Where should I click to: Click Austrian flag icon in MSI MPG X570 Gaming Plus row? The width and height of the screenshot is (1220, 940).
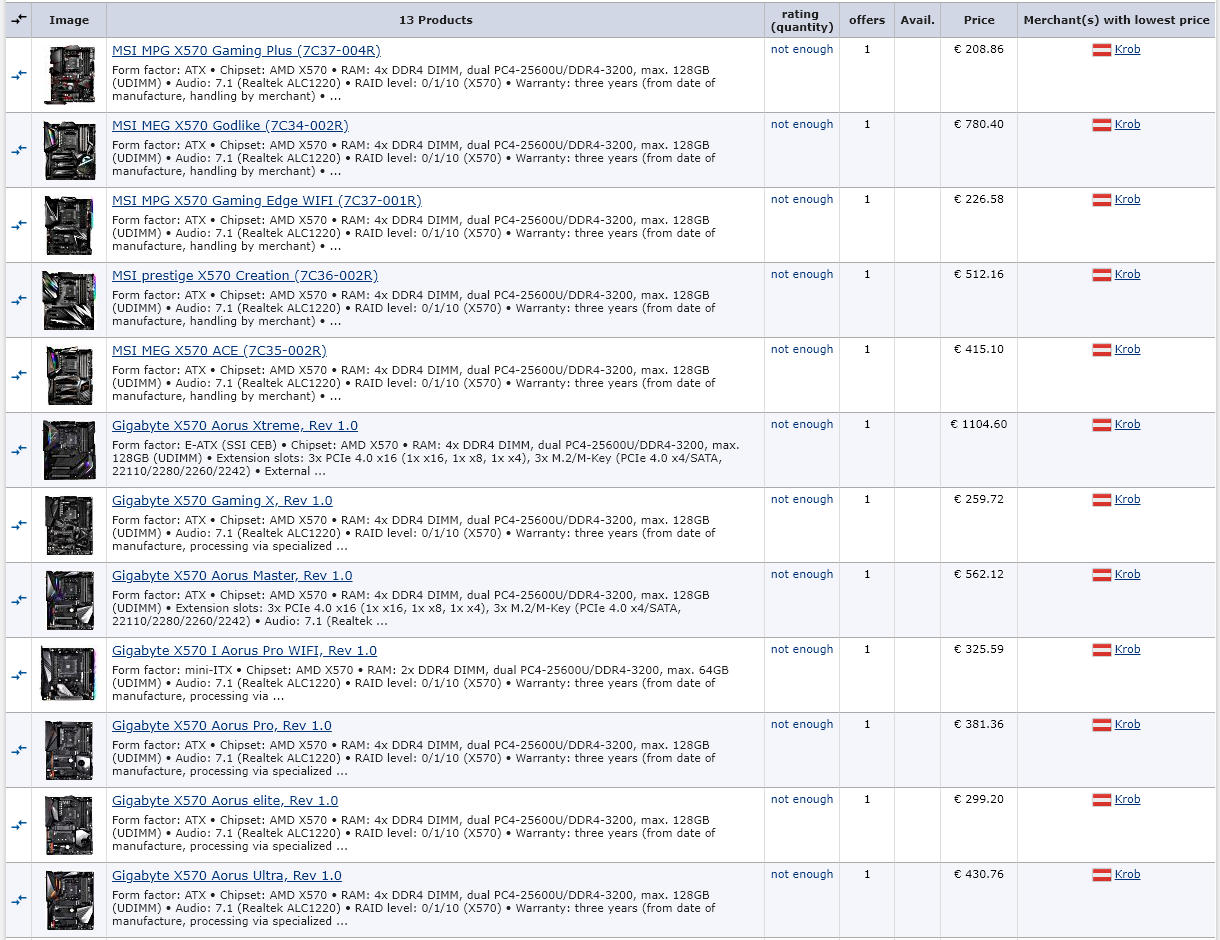pos(1102,50)
